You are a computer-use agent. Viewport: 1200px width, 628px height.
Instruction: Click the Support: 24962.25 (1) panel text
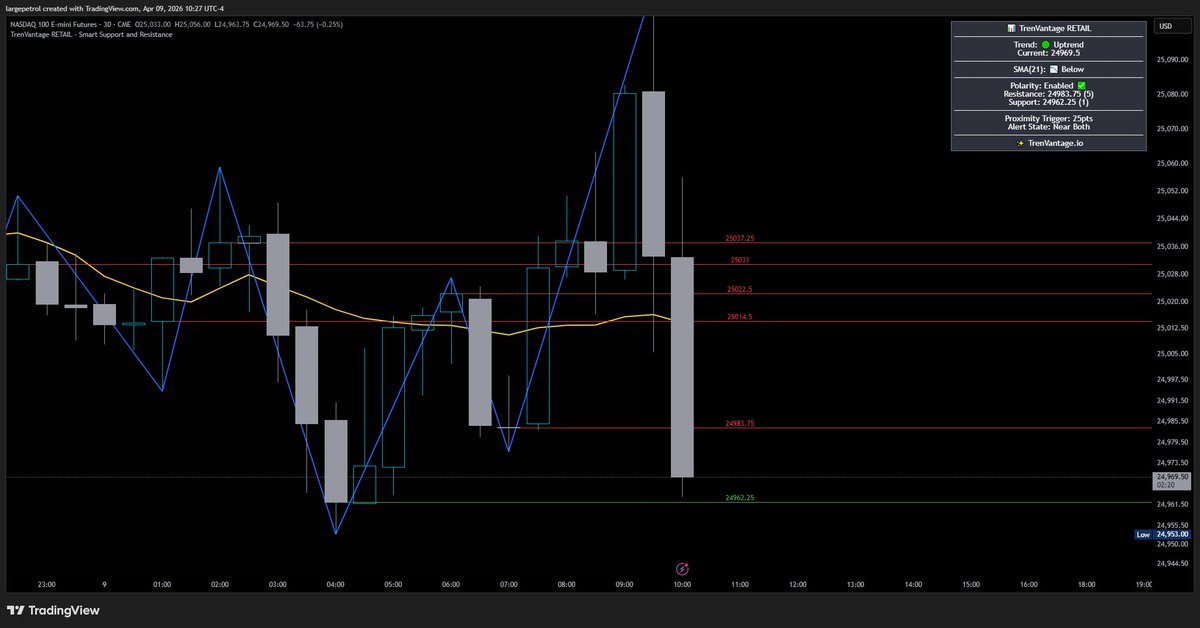[x=1048, y=102]
